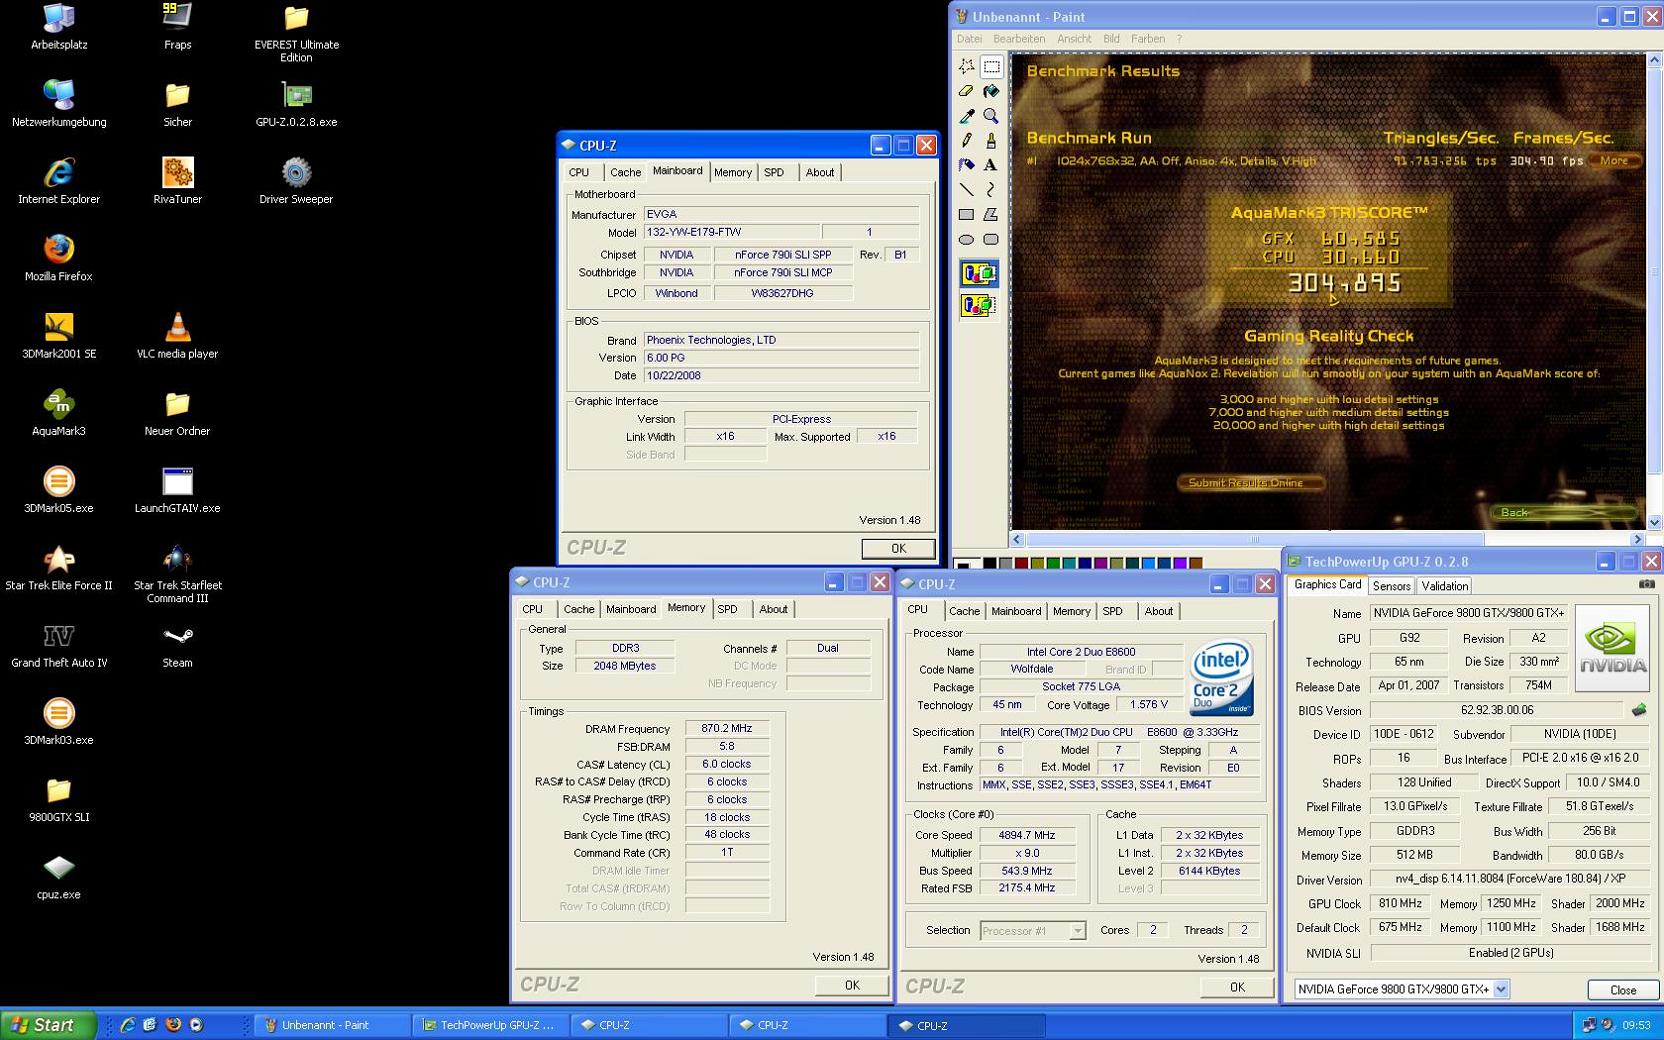Open the 3DMark2001 SE desktop shortcut

tap(59, 336)
